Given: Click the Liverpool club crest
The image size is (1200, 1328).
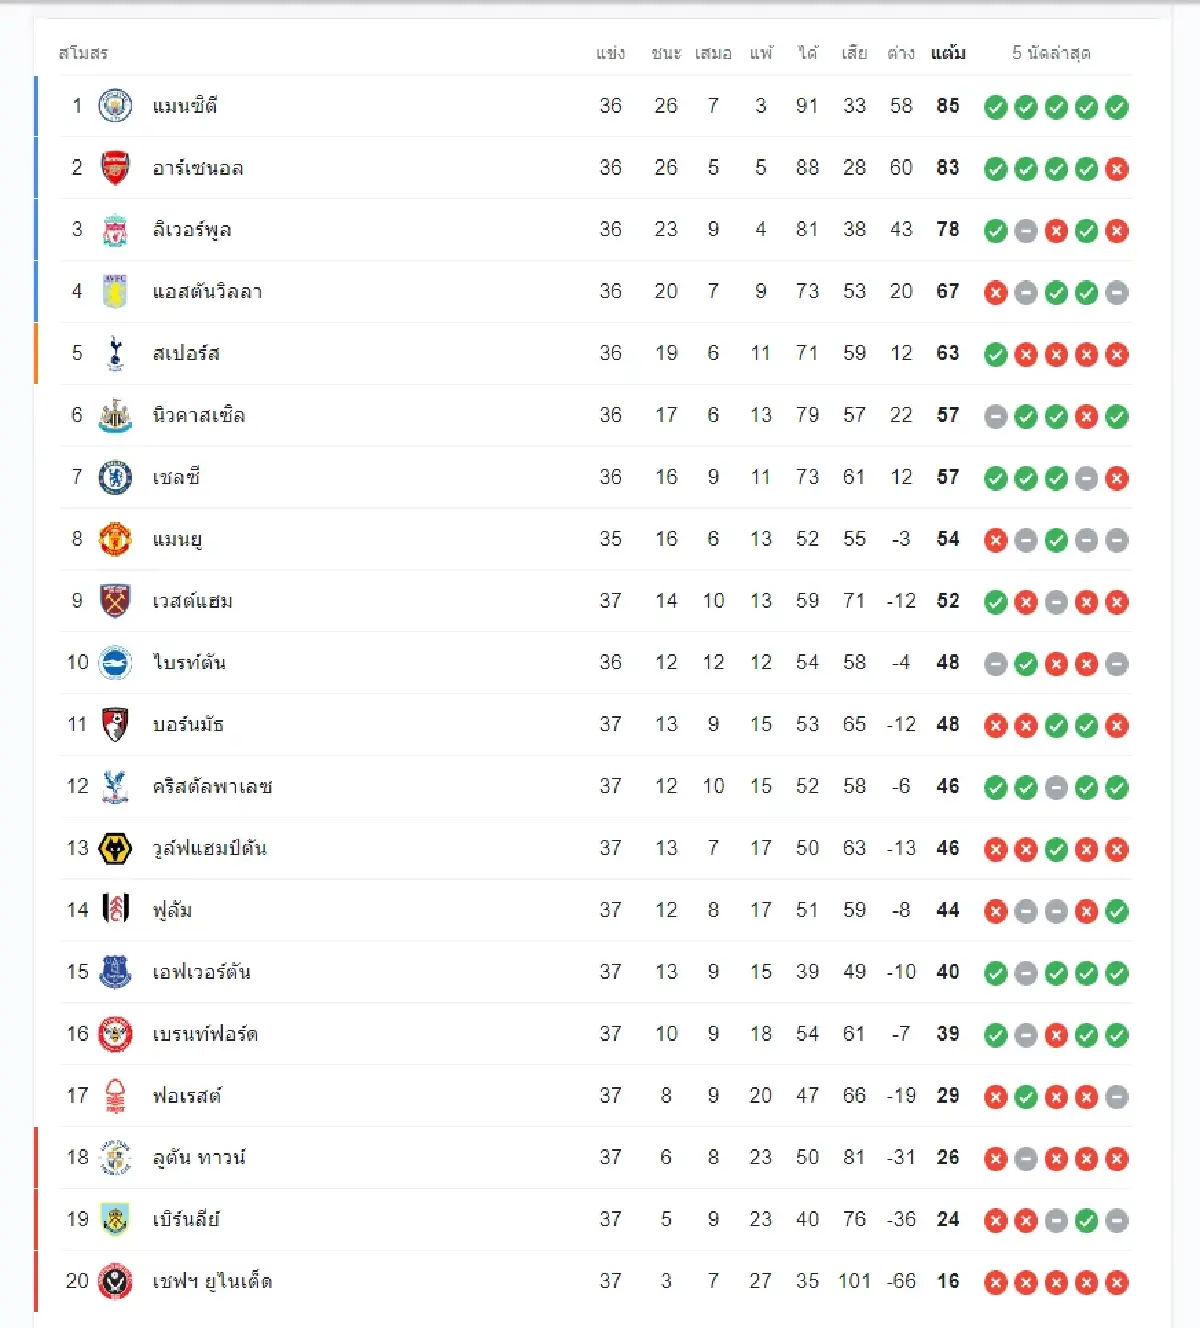Looking at the screenshot, I should pos(115,230).
